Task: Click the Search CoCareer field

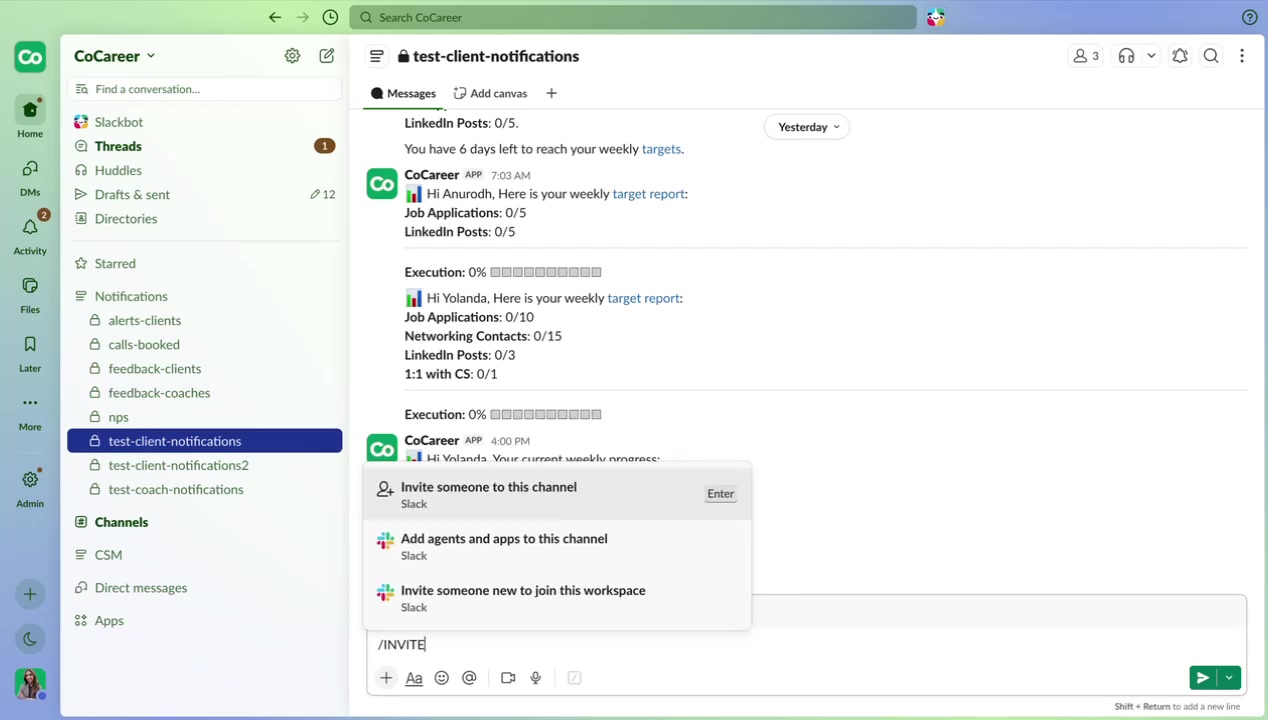Action: point(633,17)
